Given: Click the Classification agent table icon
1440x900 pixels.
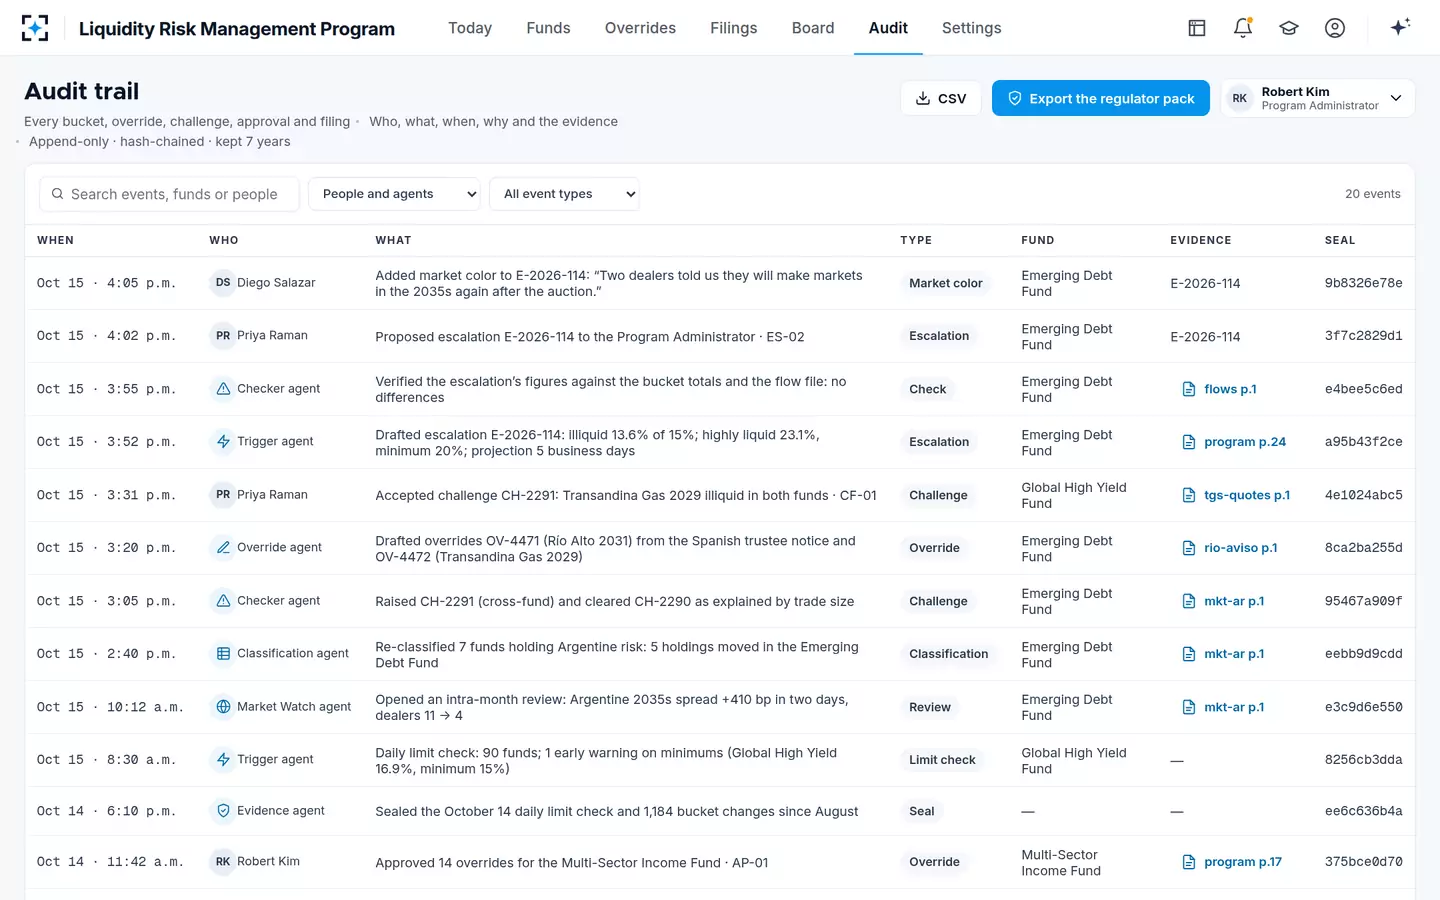Looking at the screenshot, I should pos(223,654).
